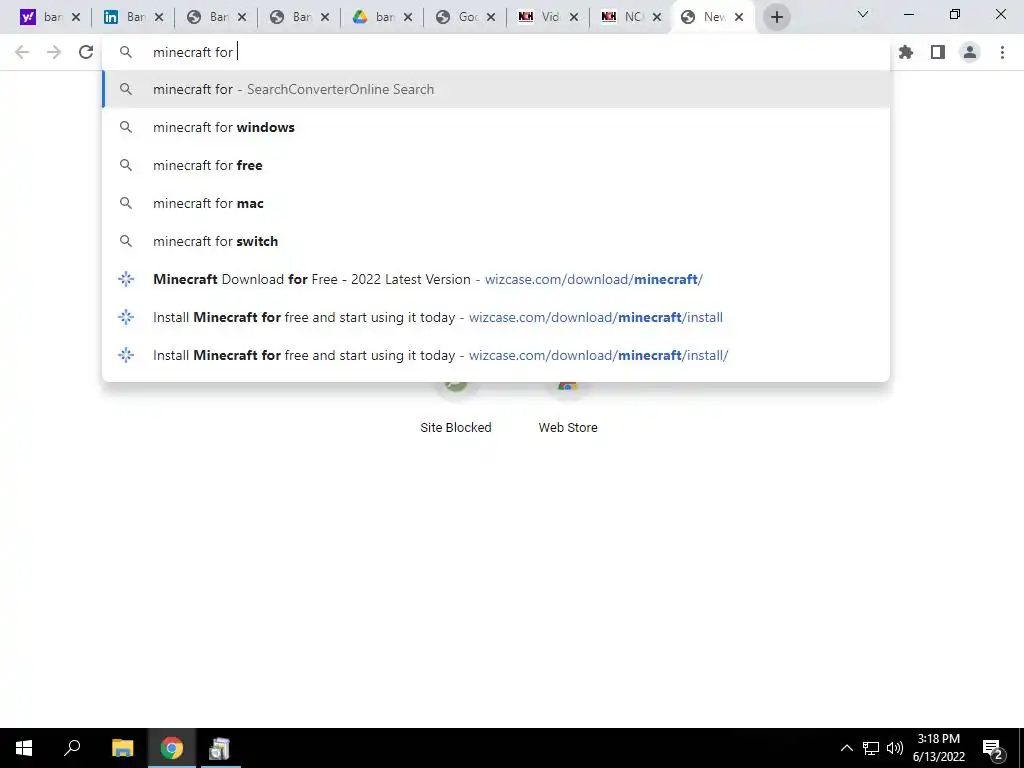This screenshot has width=1024, height=768.
Task: Show hidden system tray icons
Action: 846,748
